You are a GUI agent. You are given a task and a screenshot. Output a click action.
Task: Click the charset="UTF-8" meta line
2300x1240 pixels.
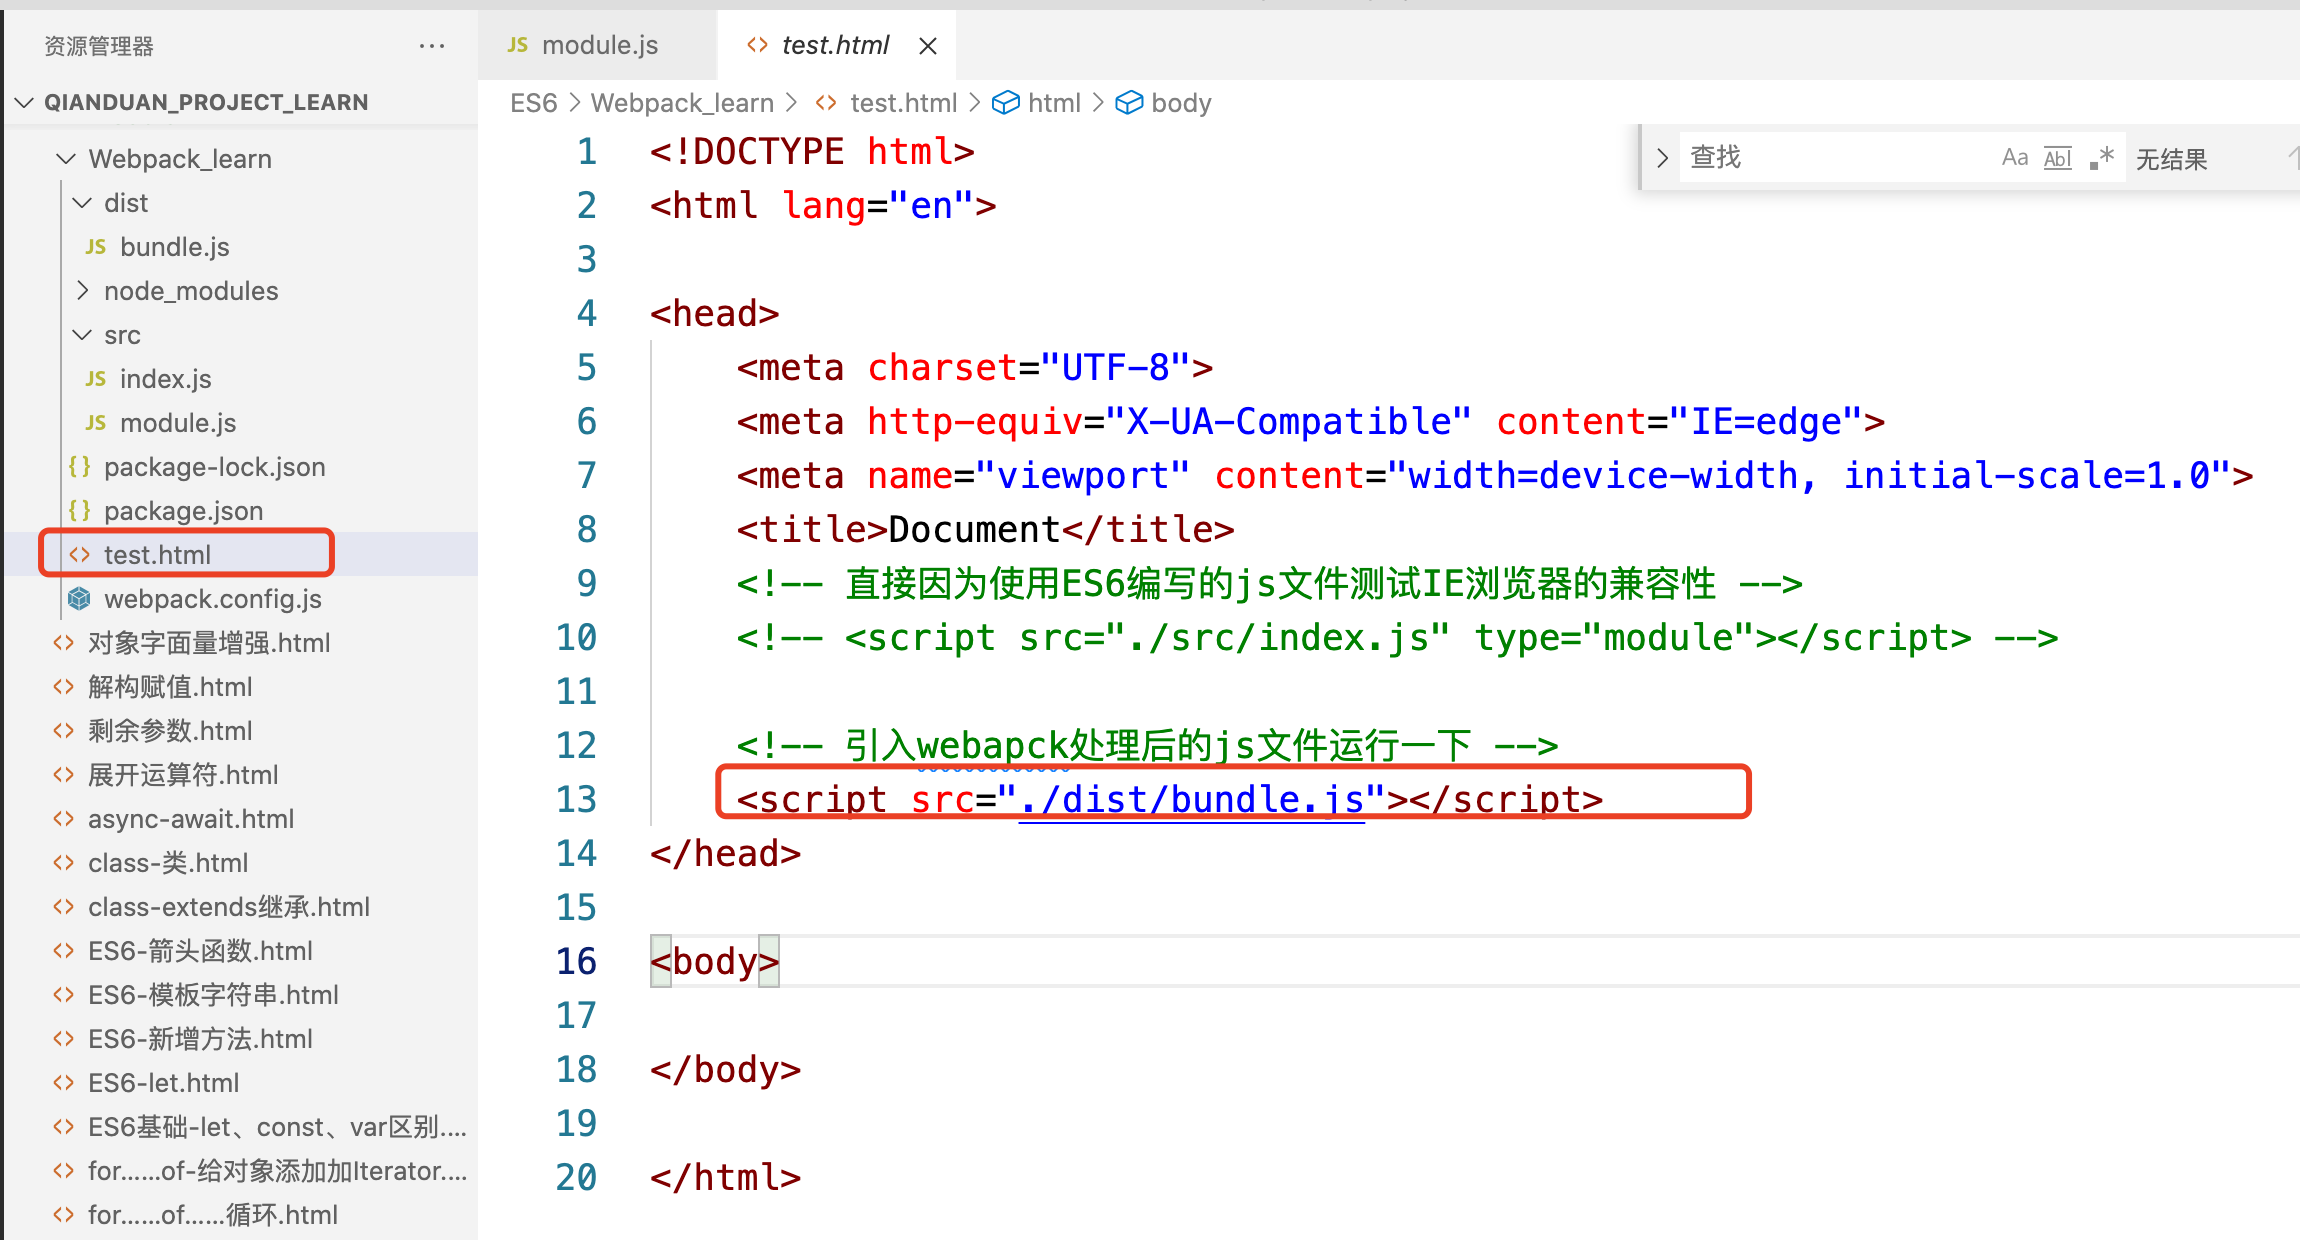(x=975, y=368)
